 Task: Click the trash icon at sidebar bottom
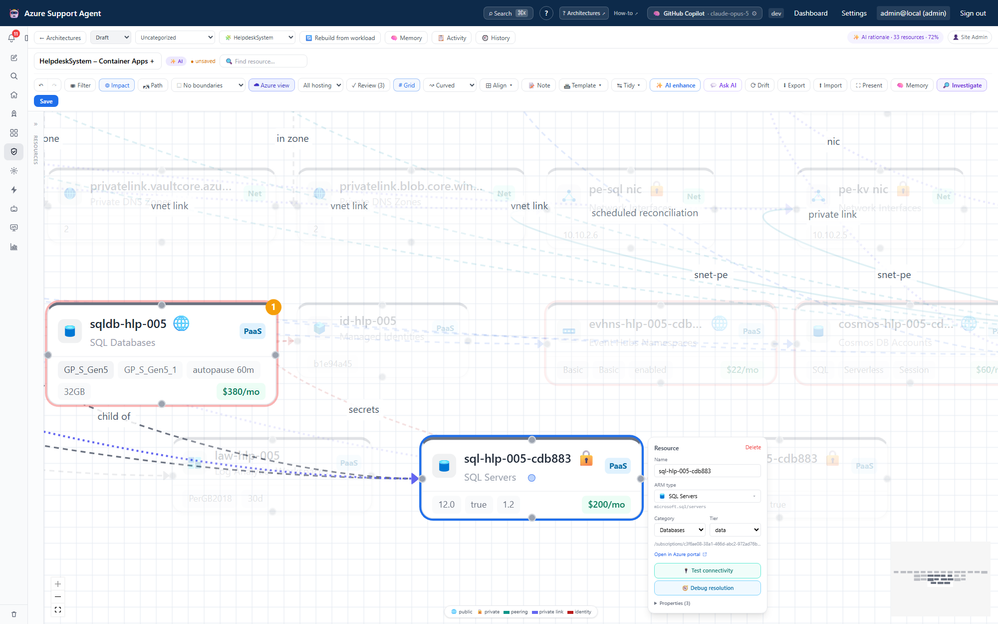tap(13, 614)
